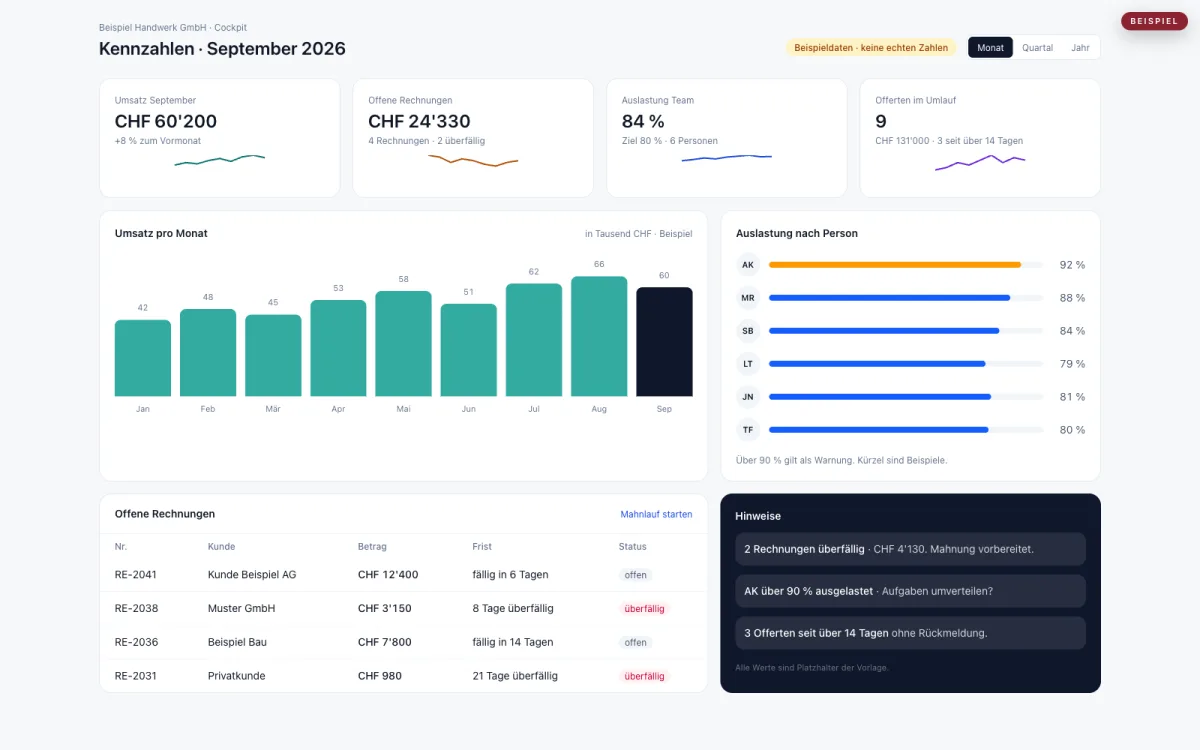Viewport: 1200px width, 750px height.
Task: Click the amount CHF 3'150
Action: tap(385, 608)
